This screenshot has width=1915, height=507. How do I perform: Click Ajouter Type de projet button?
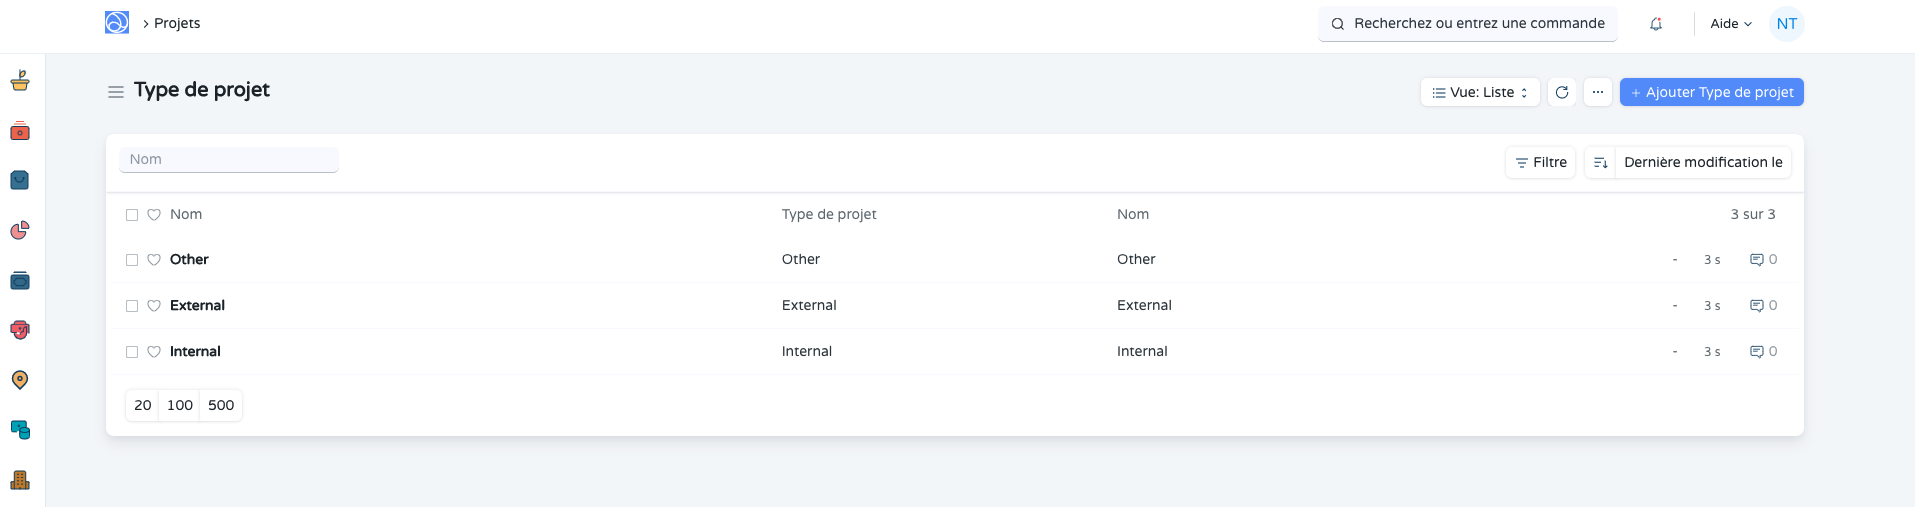1711,92
